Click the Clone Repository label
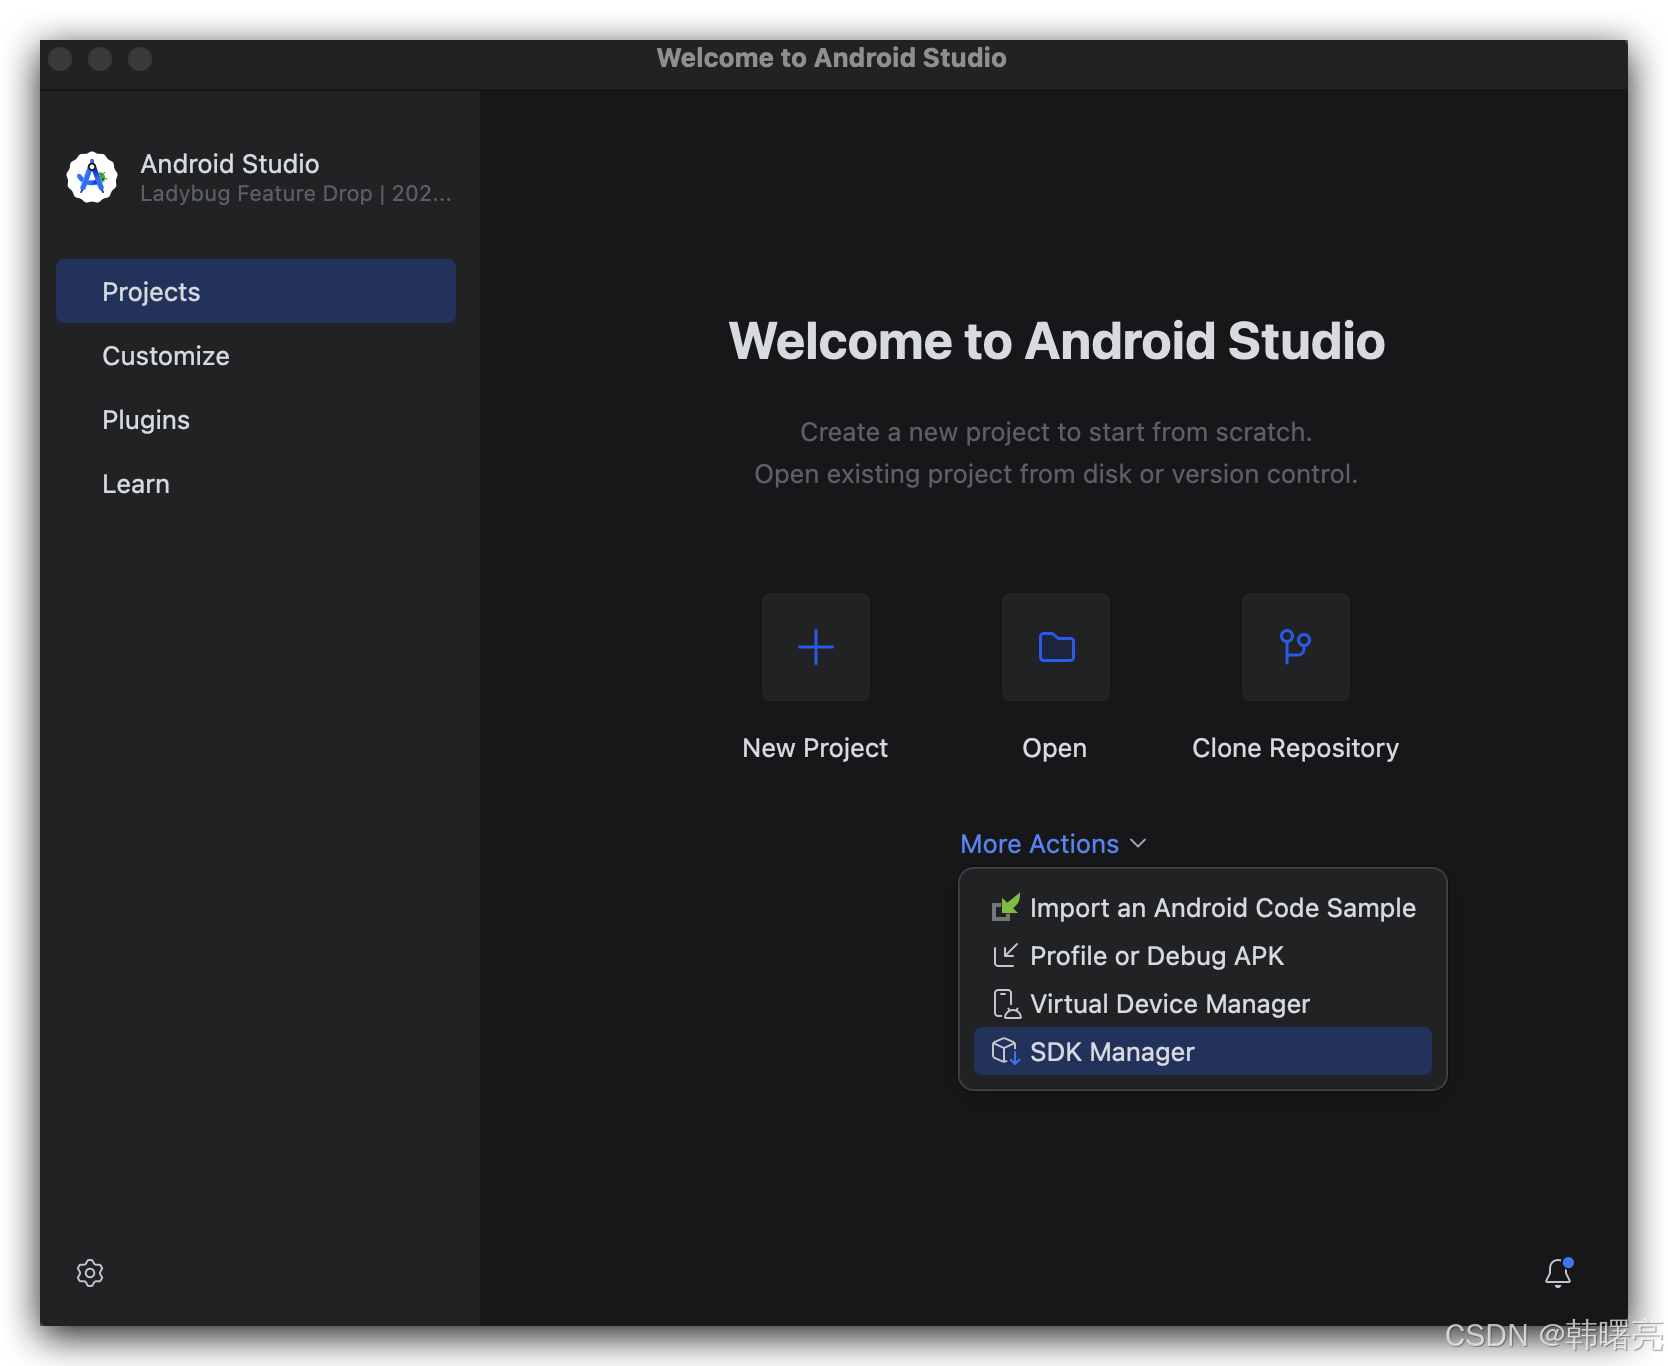Screen dimensions: 1668x1366 click(1296, 748)
